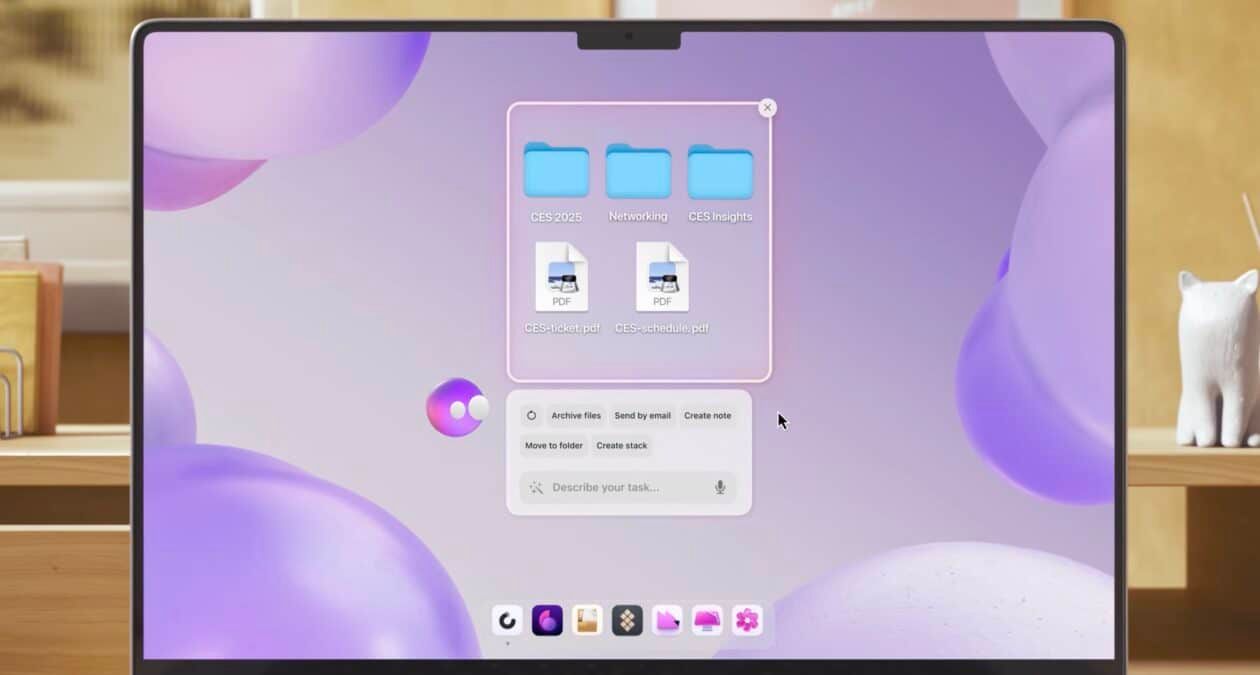Open the pink folder-with-cursor dock app
This screenshot has width=1260, height=675.
[x=667, y=620]
